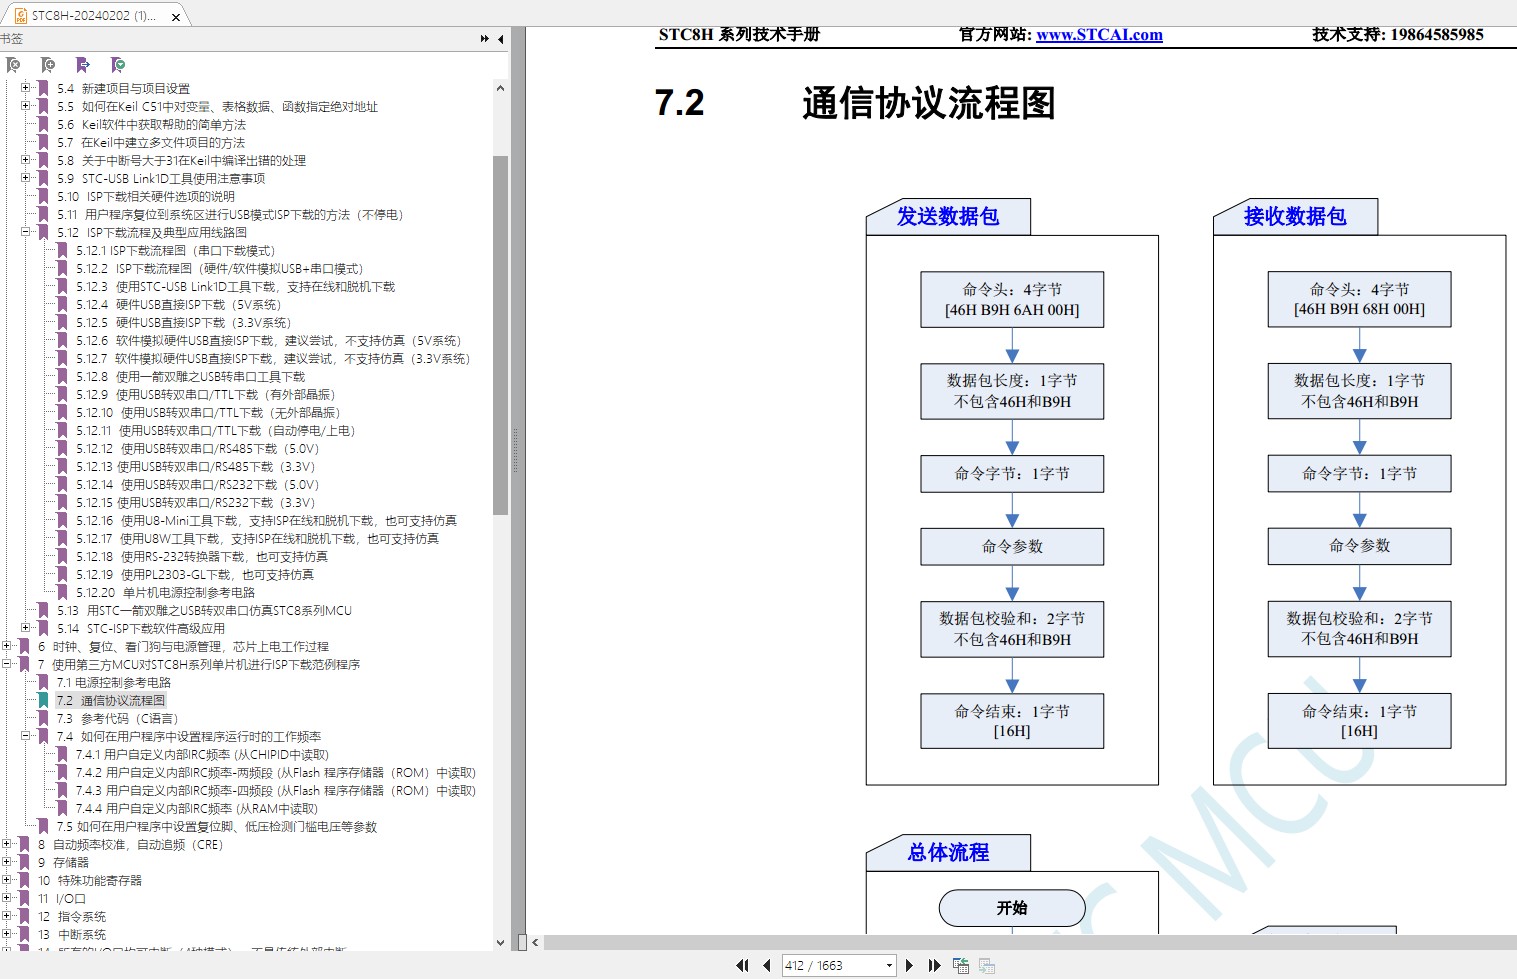Click bookmarks panel scroll up arrow
The height and width of the screenshot is (979, 1517).
[500, 88]
